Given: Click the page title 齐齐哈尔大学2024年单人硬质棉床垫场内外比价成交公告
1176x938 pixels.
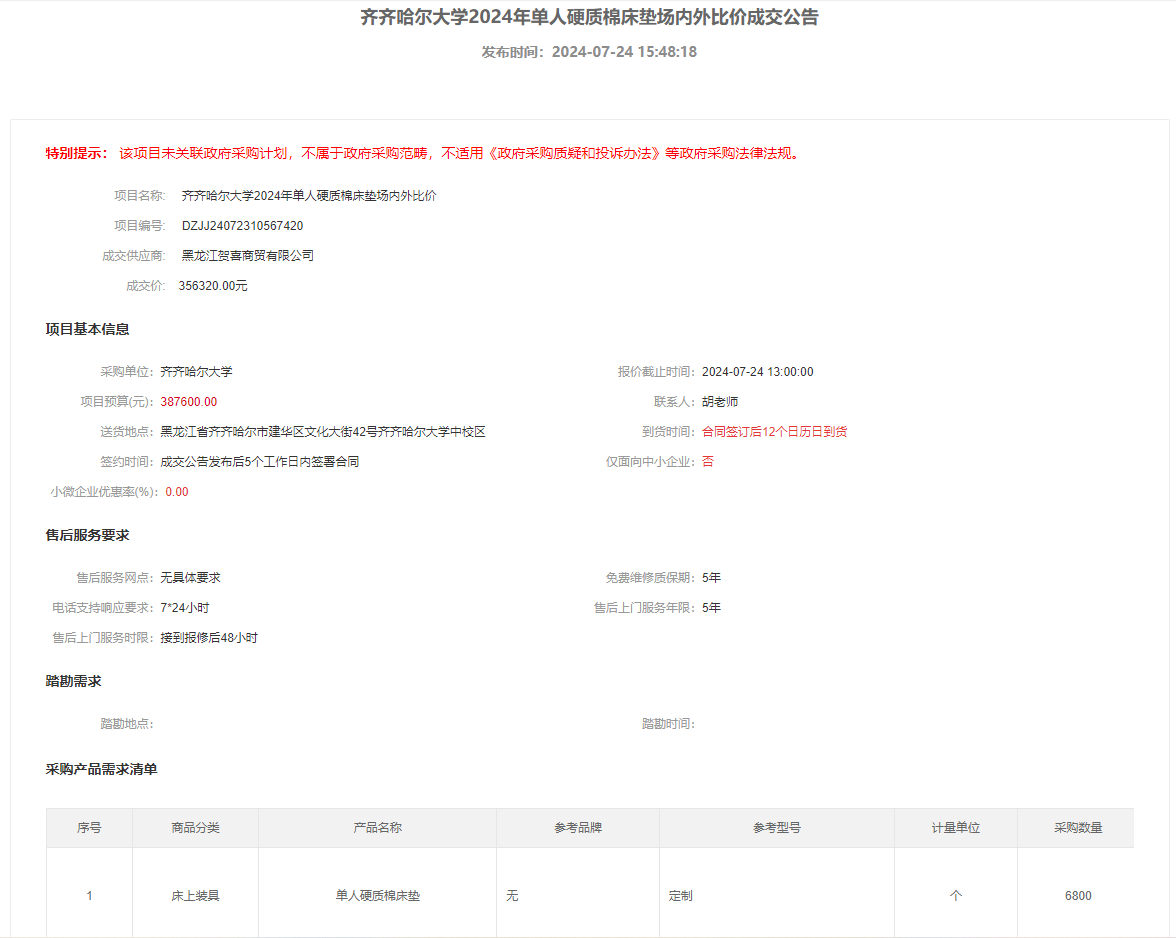Looking at the screenshot, I should pos(589,18).
